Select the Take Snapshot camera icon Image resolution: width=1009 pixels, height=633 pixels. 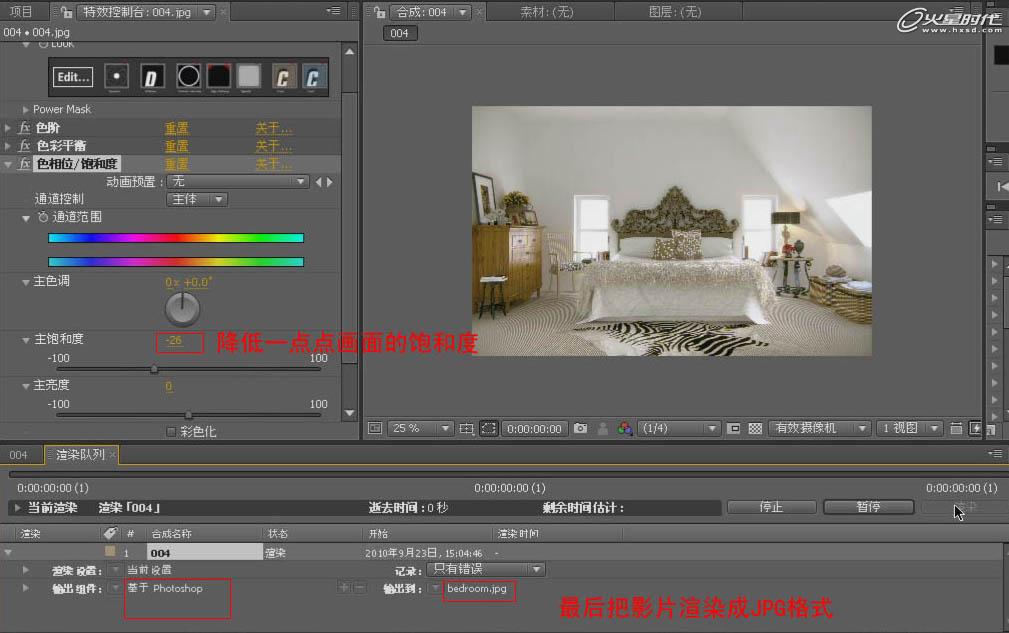click(581, 428)
